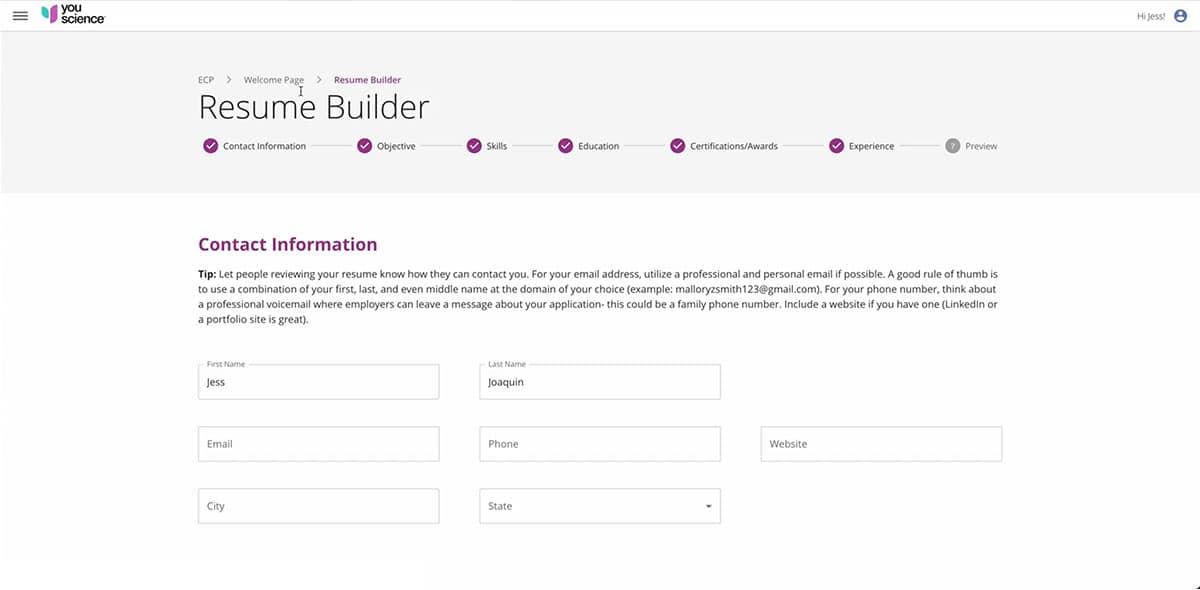Viewport: 1200px width, 590px height.
Task: Click into the Phone field
Action: coord(600,444)
